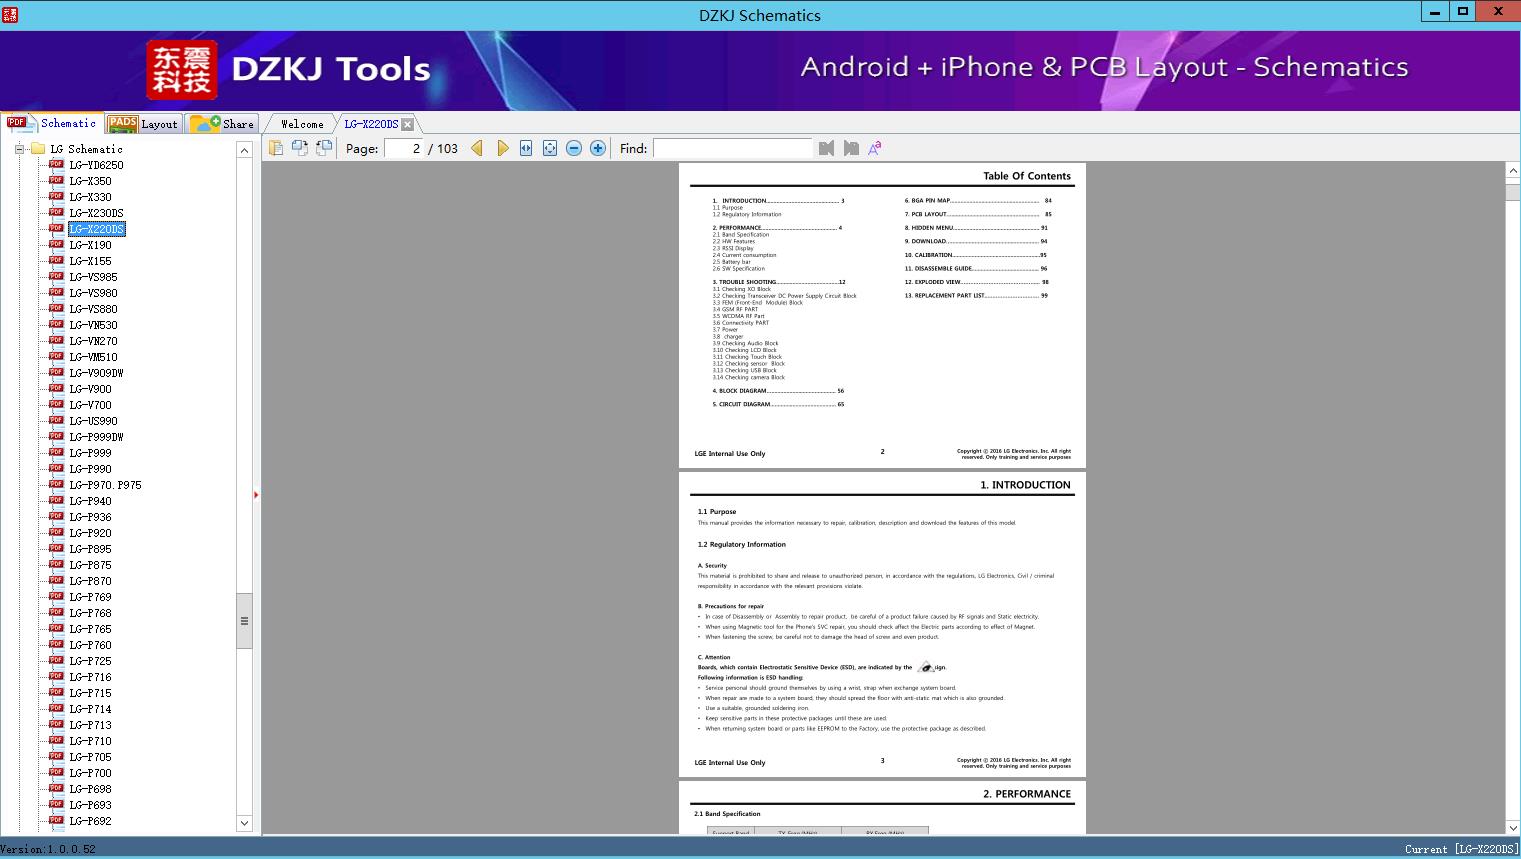Screen dimensions: 1521x859
Task: Collapse the LG Schematic tree folder
Action: pyautogui.click(x=19, y=149)
